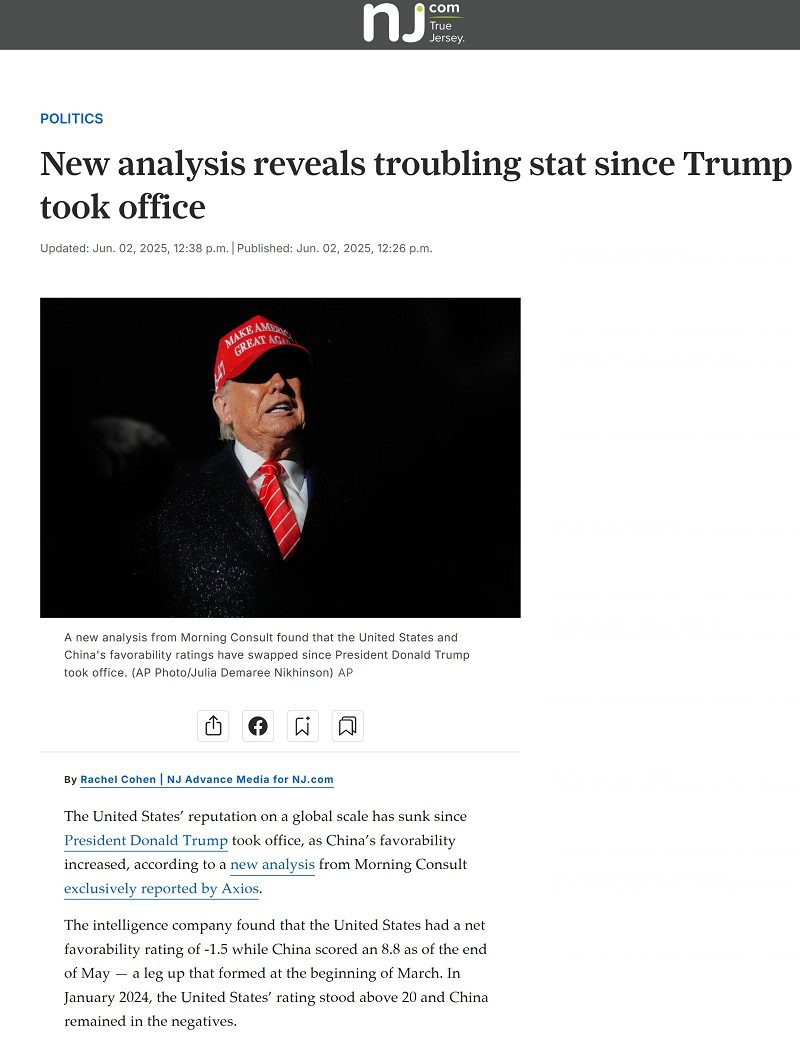Click NJ Advance Media for NJ.com link
The height and width of the screenshot is (1044, 800).
coord(250,779)
